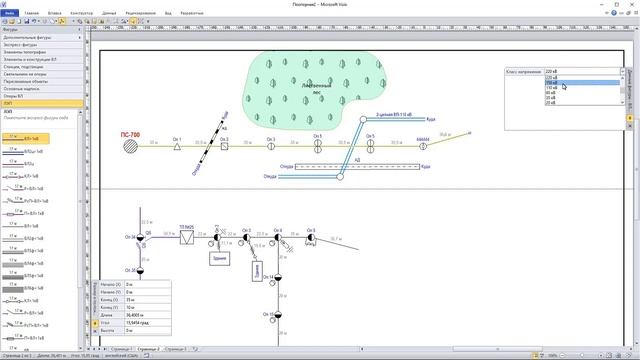Open the Help question mark icon
The height and width of the screenshot is (360, 640).
(x=613, y=13)
